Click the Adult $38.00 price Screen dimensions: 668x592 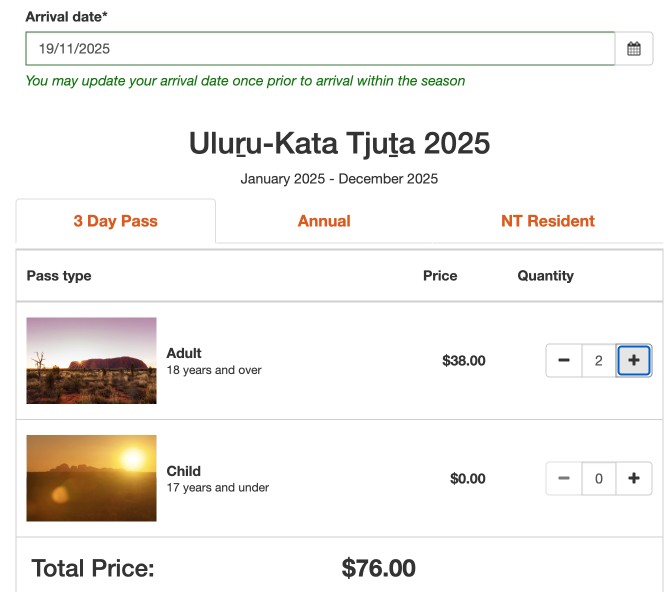[x=463, y=361]
